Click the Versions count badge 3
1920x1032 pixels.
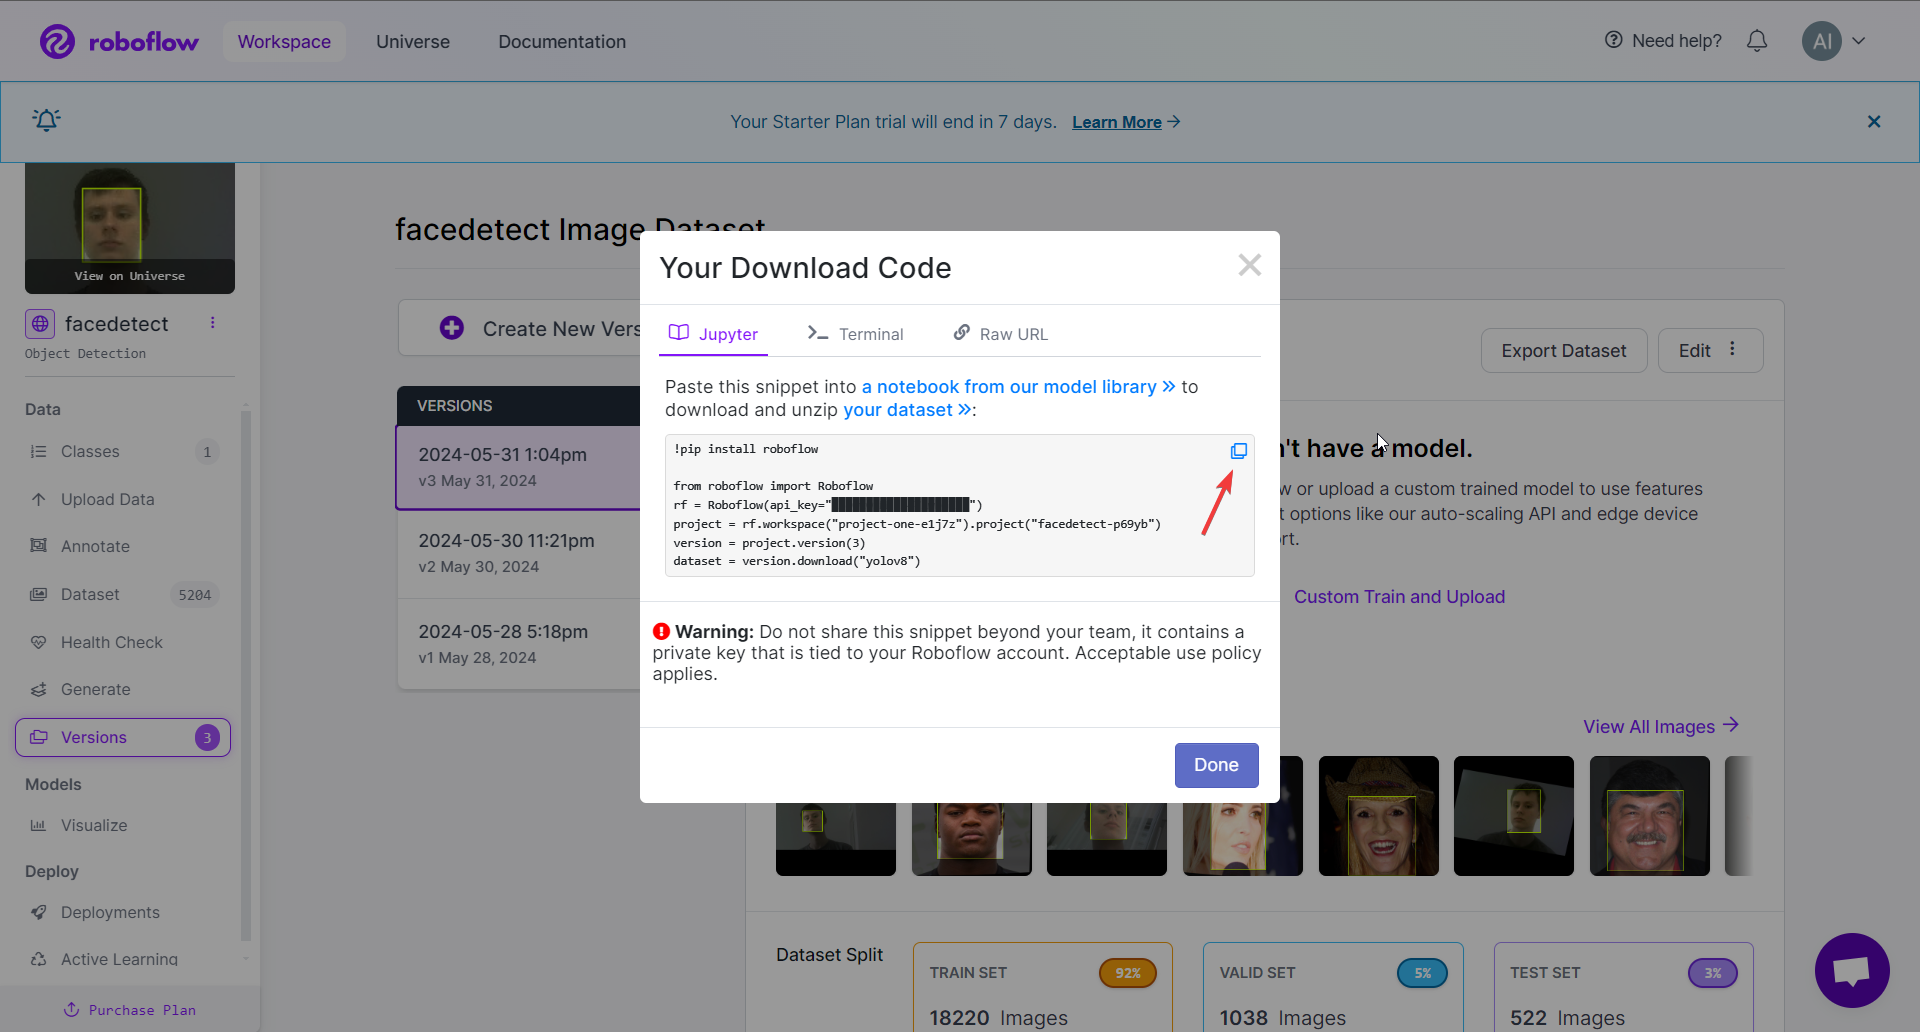pyautogui.click(x=207, y=737)
